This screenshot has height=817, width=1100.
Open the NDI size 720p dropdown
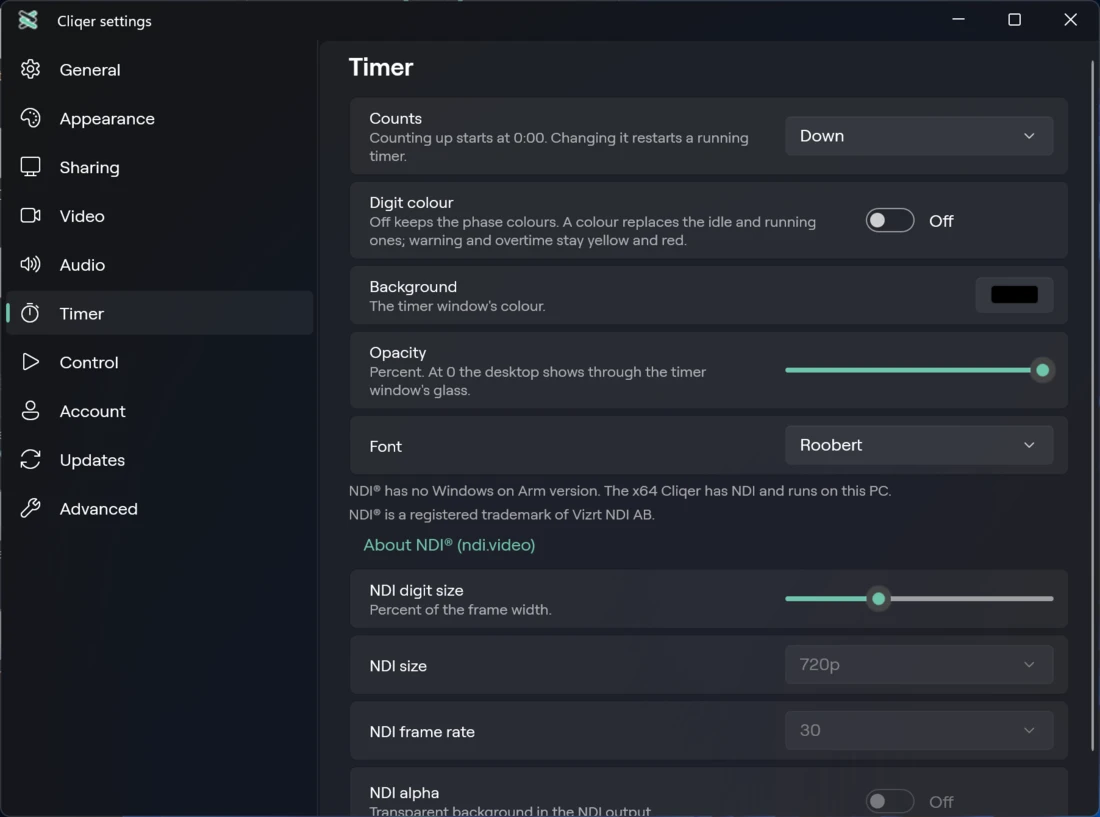[x=918, y=664]
